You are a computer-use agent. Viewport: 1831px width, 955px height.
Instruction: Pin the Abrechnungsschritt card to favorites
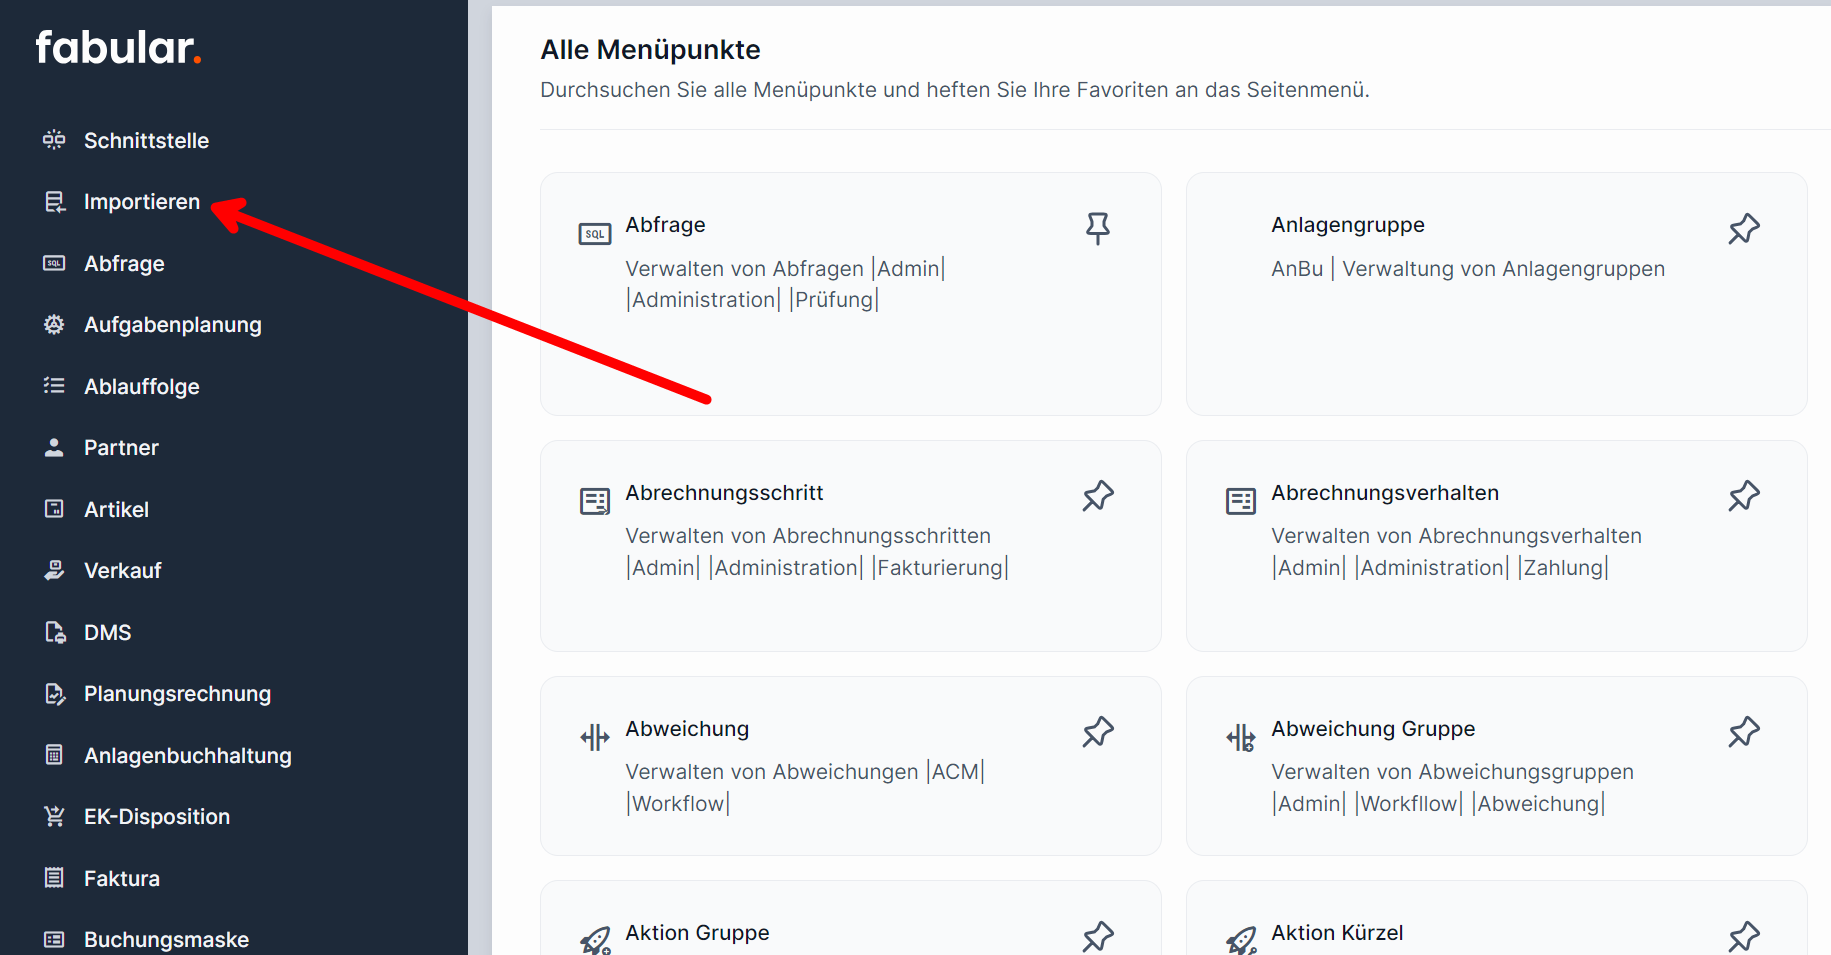(1097, 495)
